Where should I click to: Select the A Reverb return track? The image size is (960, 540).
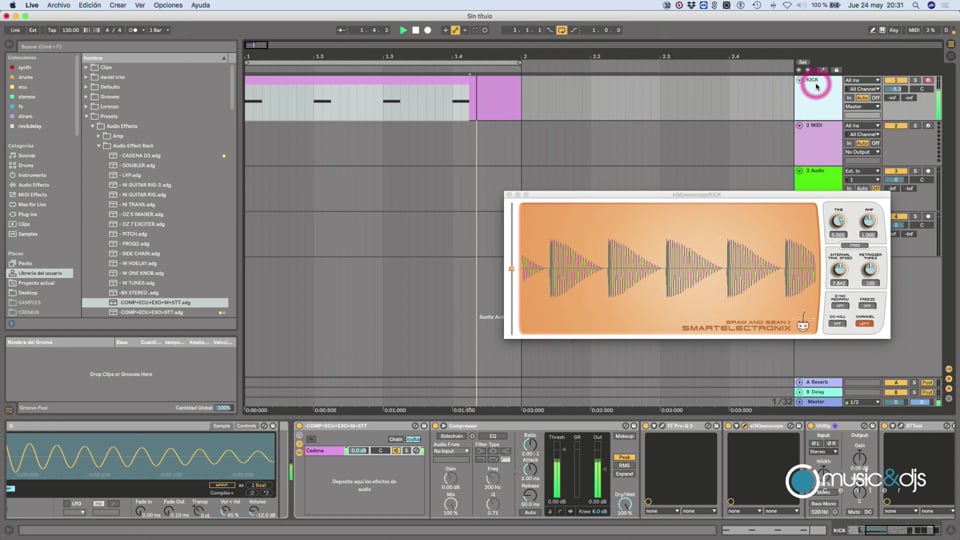(x=819, y=382)
